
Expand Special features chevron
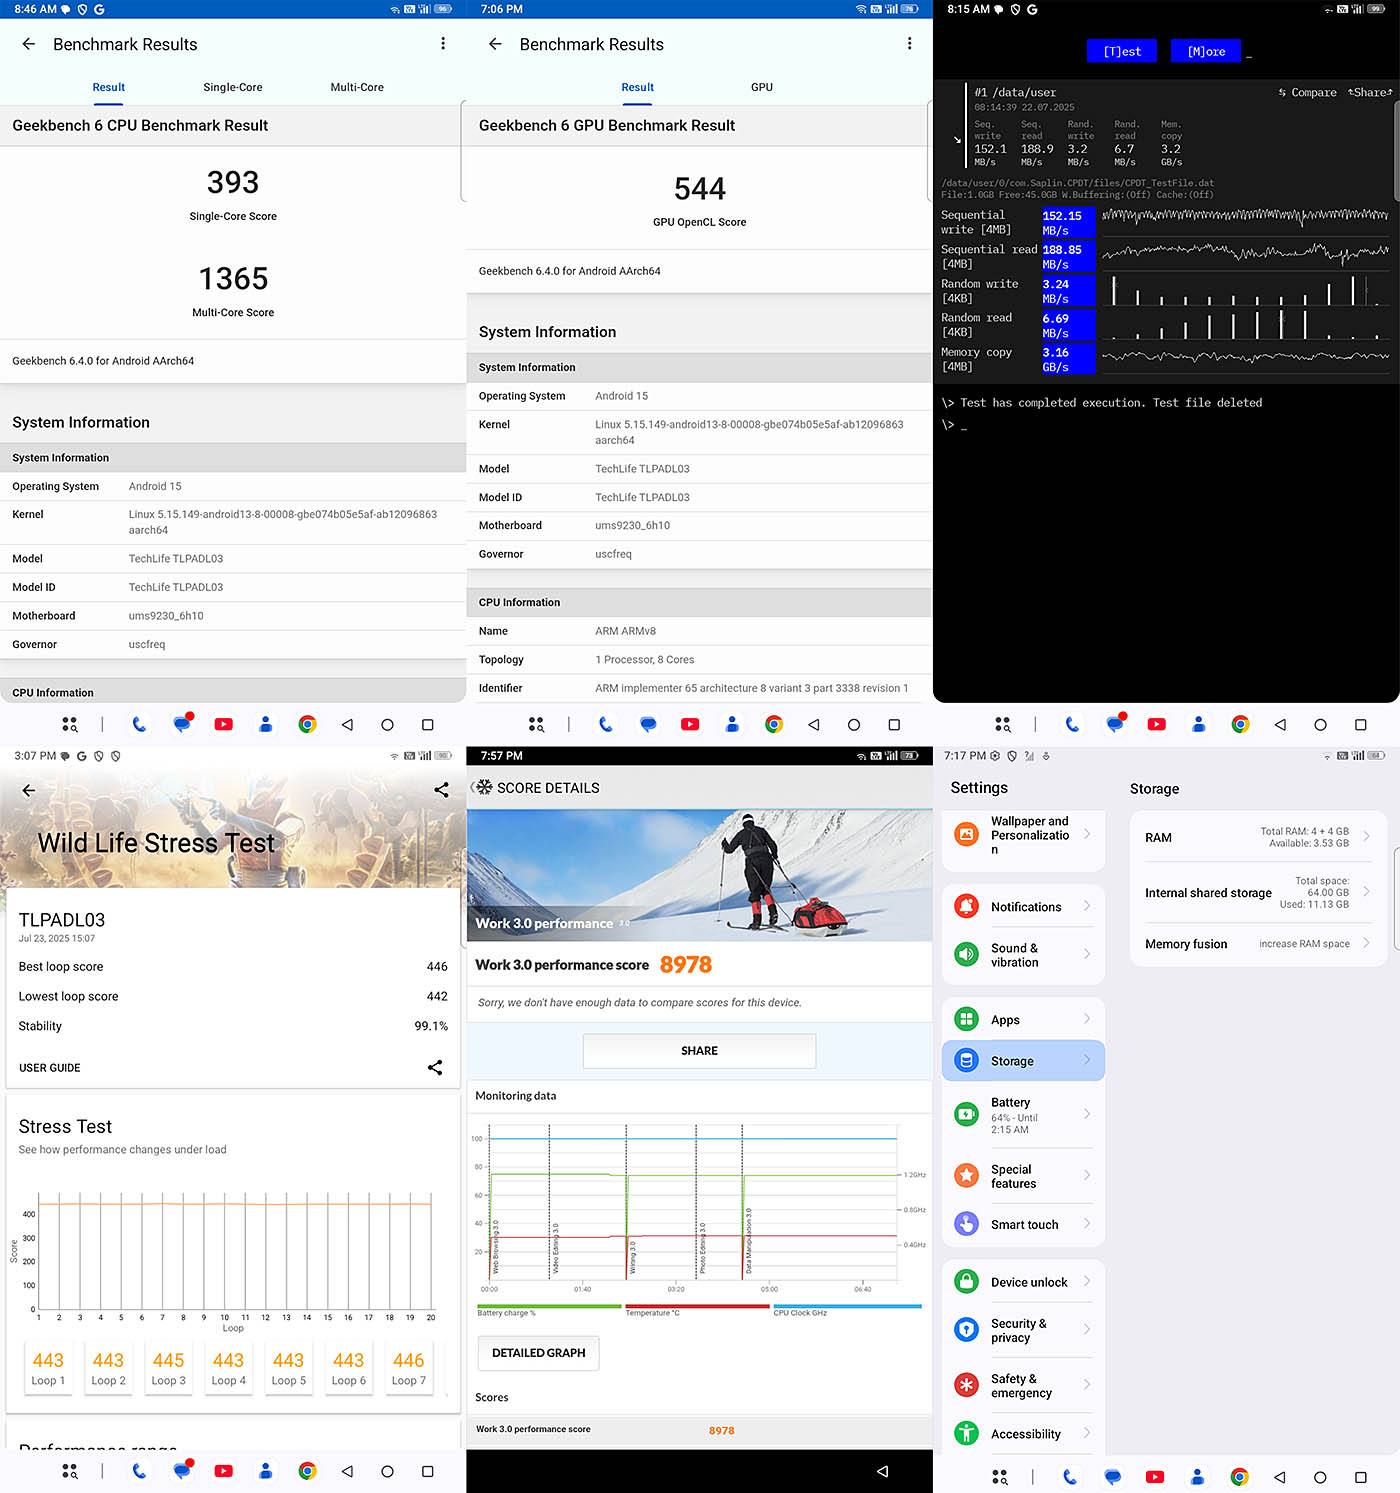pyautogui.click(x=1087, y=1175)
